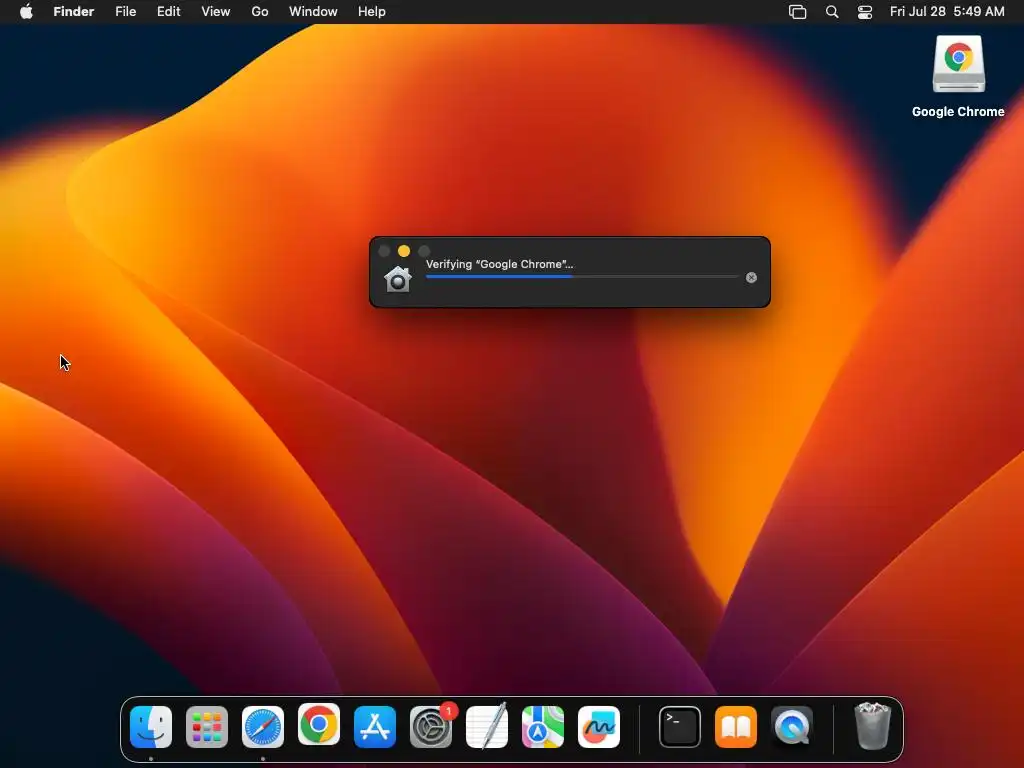Screen dimensions: 1024x768
Task: Cancel verifying Google Chrome
Action: pos(752,278)
